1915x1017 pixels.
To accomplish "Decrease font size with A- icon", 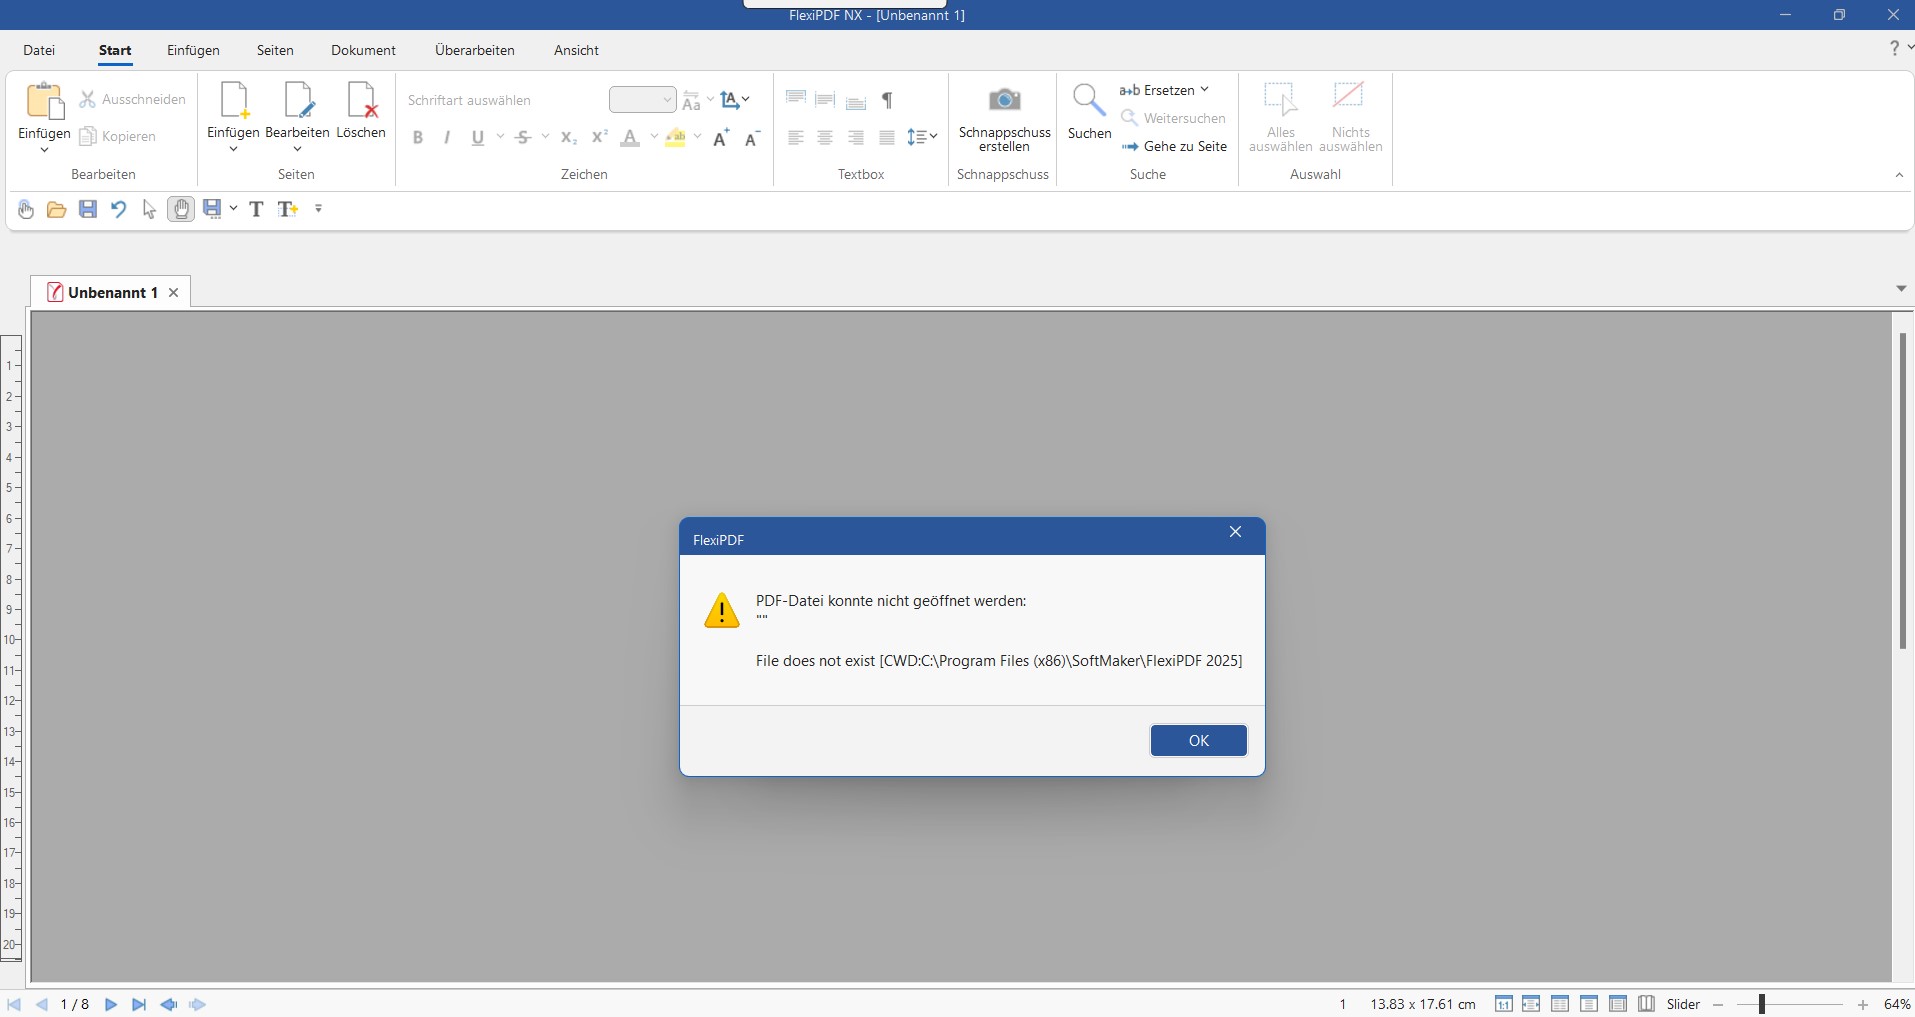I will coord(753,138).
